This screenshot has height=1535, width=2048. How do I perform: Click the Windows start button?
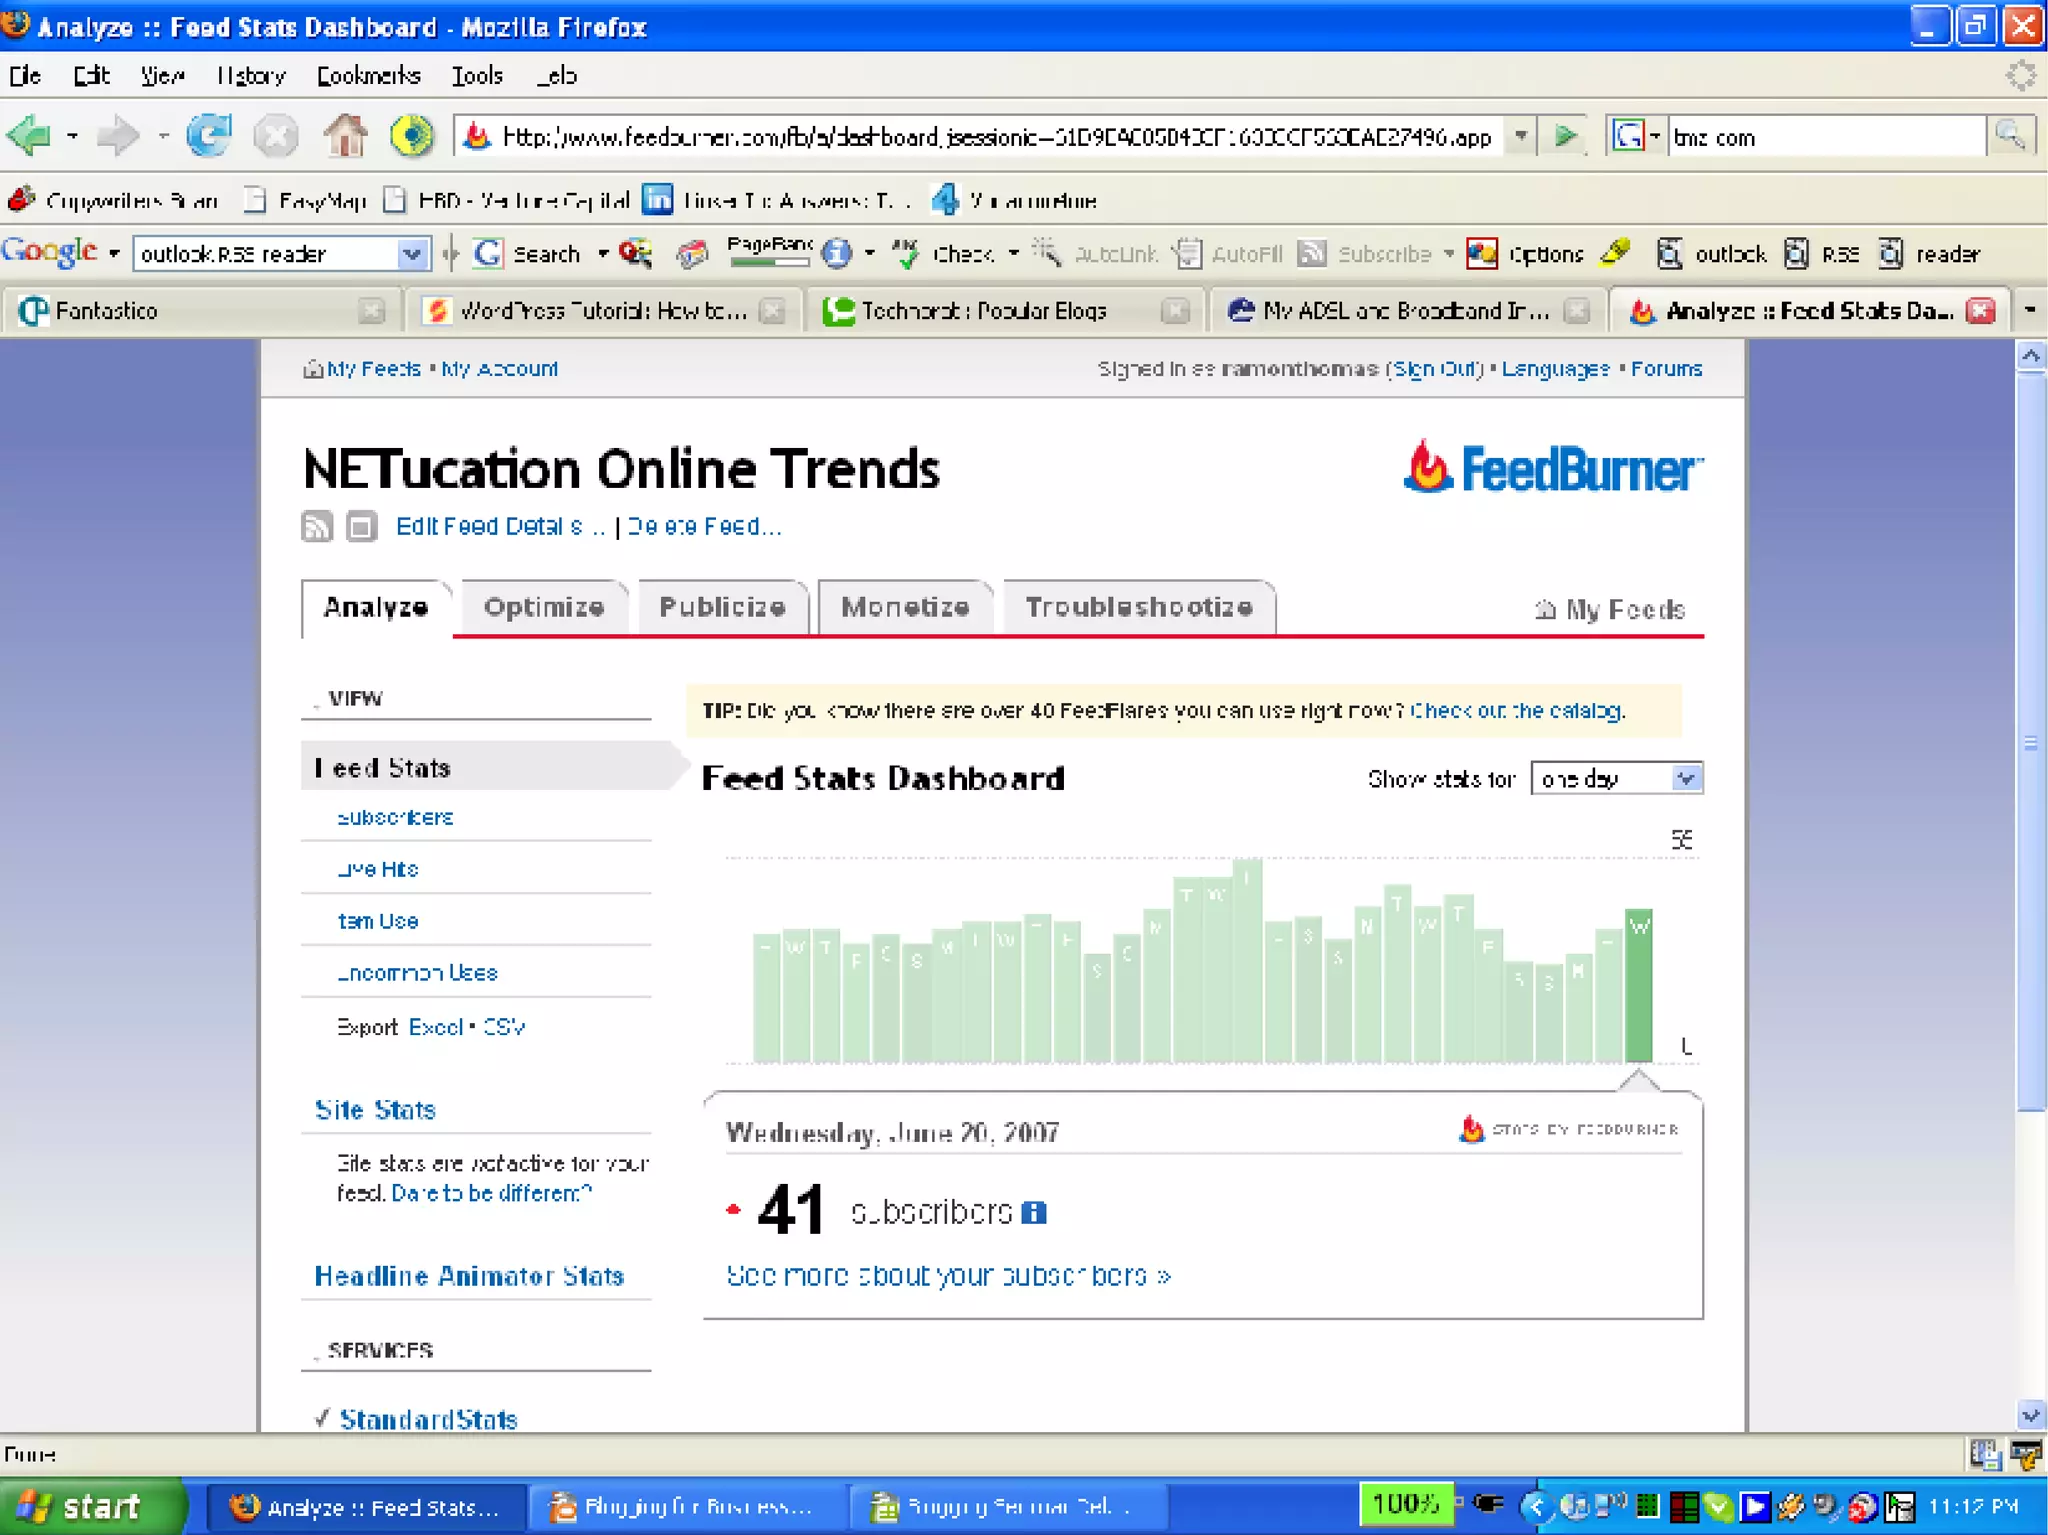point(90,1506)
